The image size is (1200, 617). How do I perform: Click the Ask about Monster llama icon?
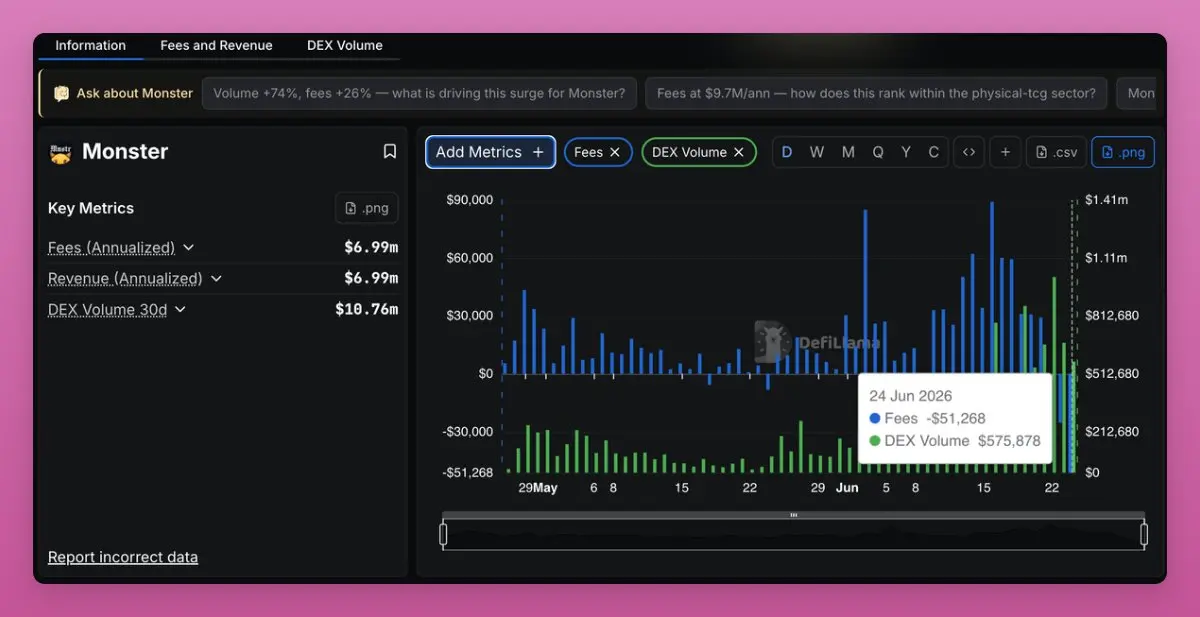coord(62,93)
